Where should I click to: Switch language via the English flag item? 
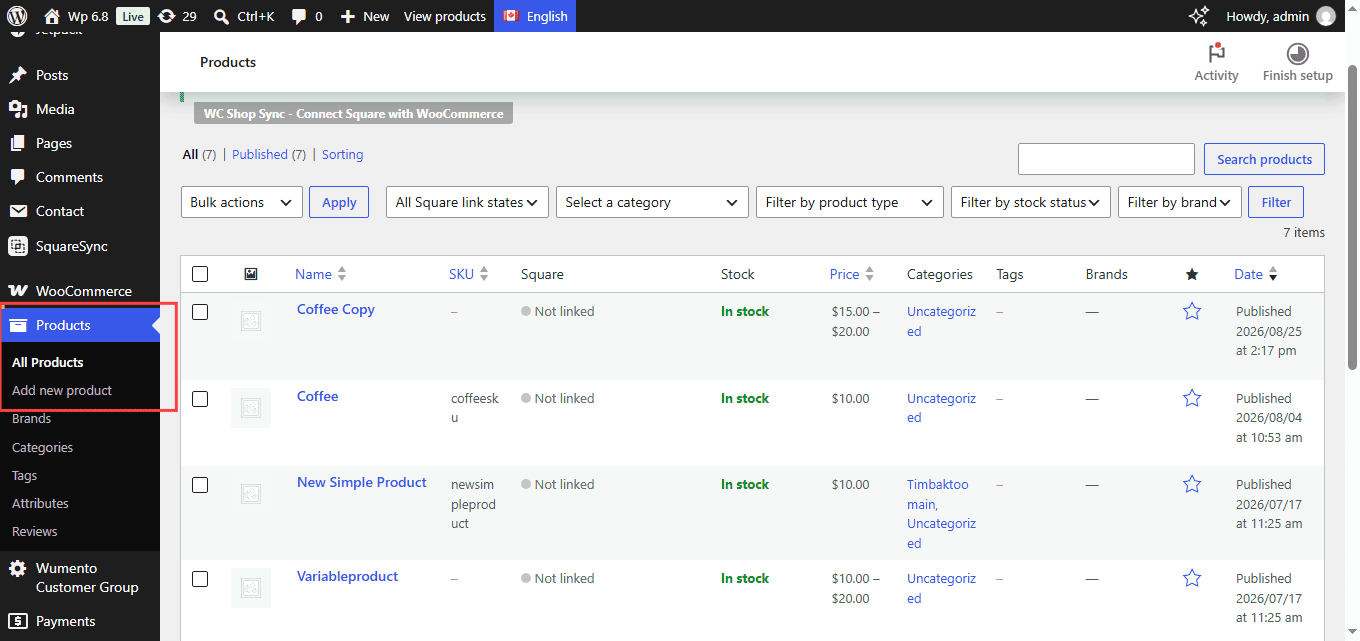(x=535, y=16)
